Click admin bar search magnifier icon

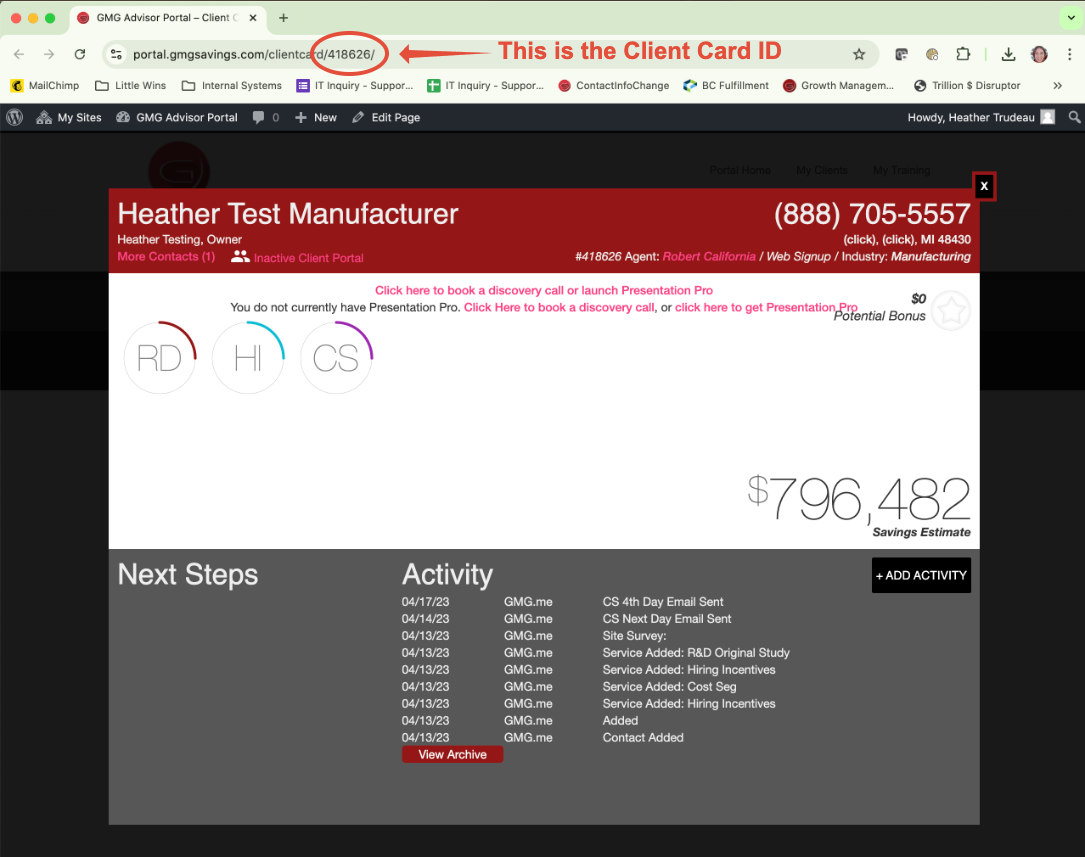click(1074, 118)
